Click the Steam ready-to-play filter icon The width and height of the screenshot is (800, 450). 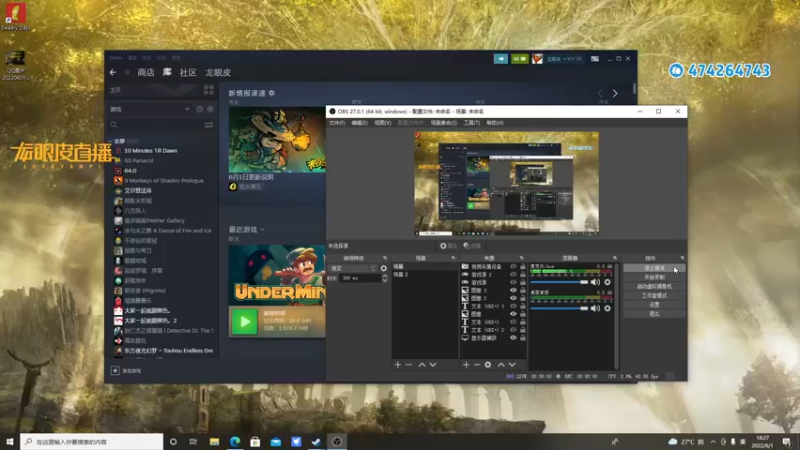click(210, 109)
